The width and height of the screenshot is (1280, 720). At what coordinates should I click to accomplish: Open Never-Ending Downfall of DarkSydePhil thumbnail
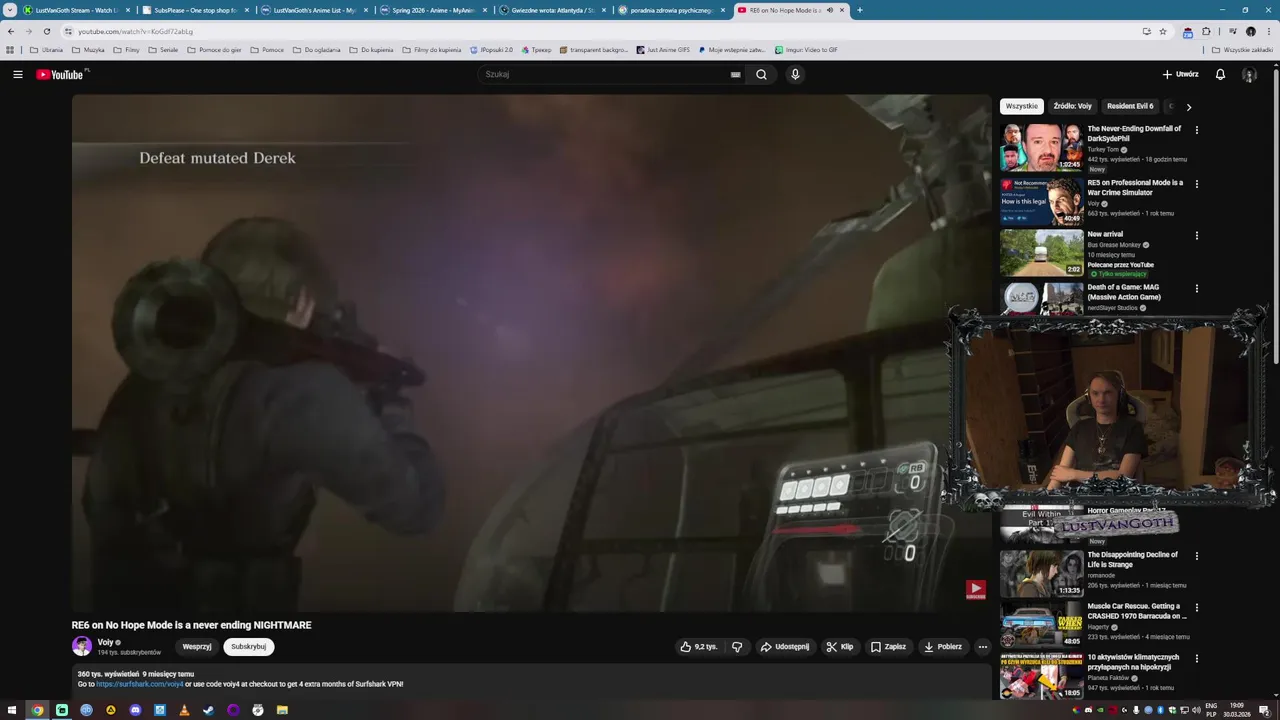tap(1041, 147)
